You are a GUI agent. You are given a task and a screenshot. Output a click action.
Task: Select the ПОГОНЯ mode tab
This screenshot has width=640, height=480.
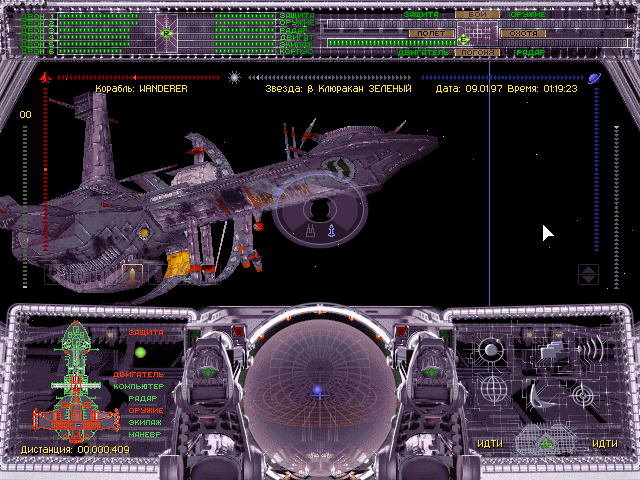click(x=477, y=53)
